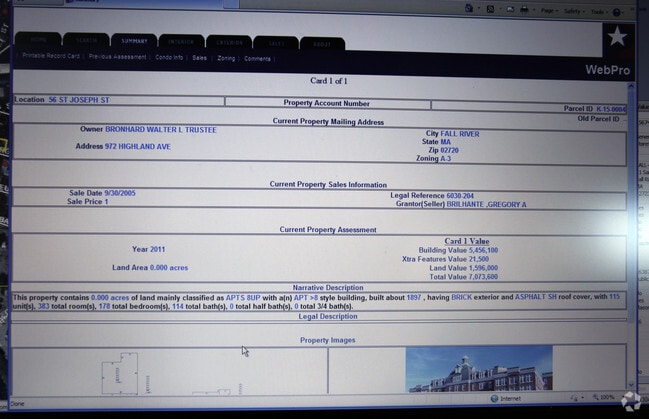Viewport: 649px width, 419px height.
Task: Open the Printable Record Card link
Action: click(51, 57)
